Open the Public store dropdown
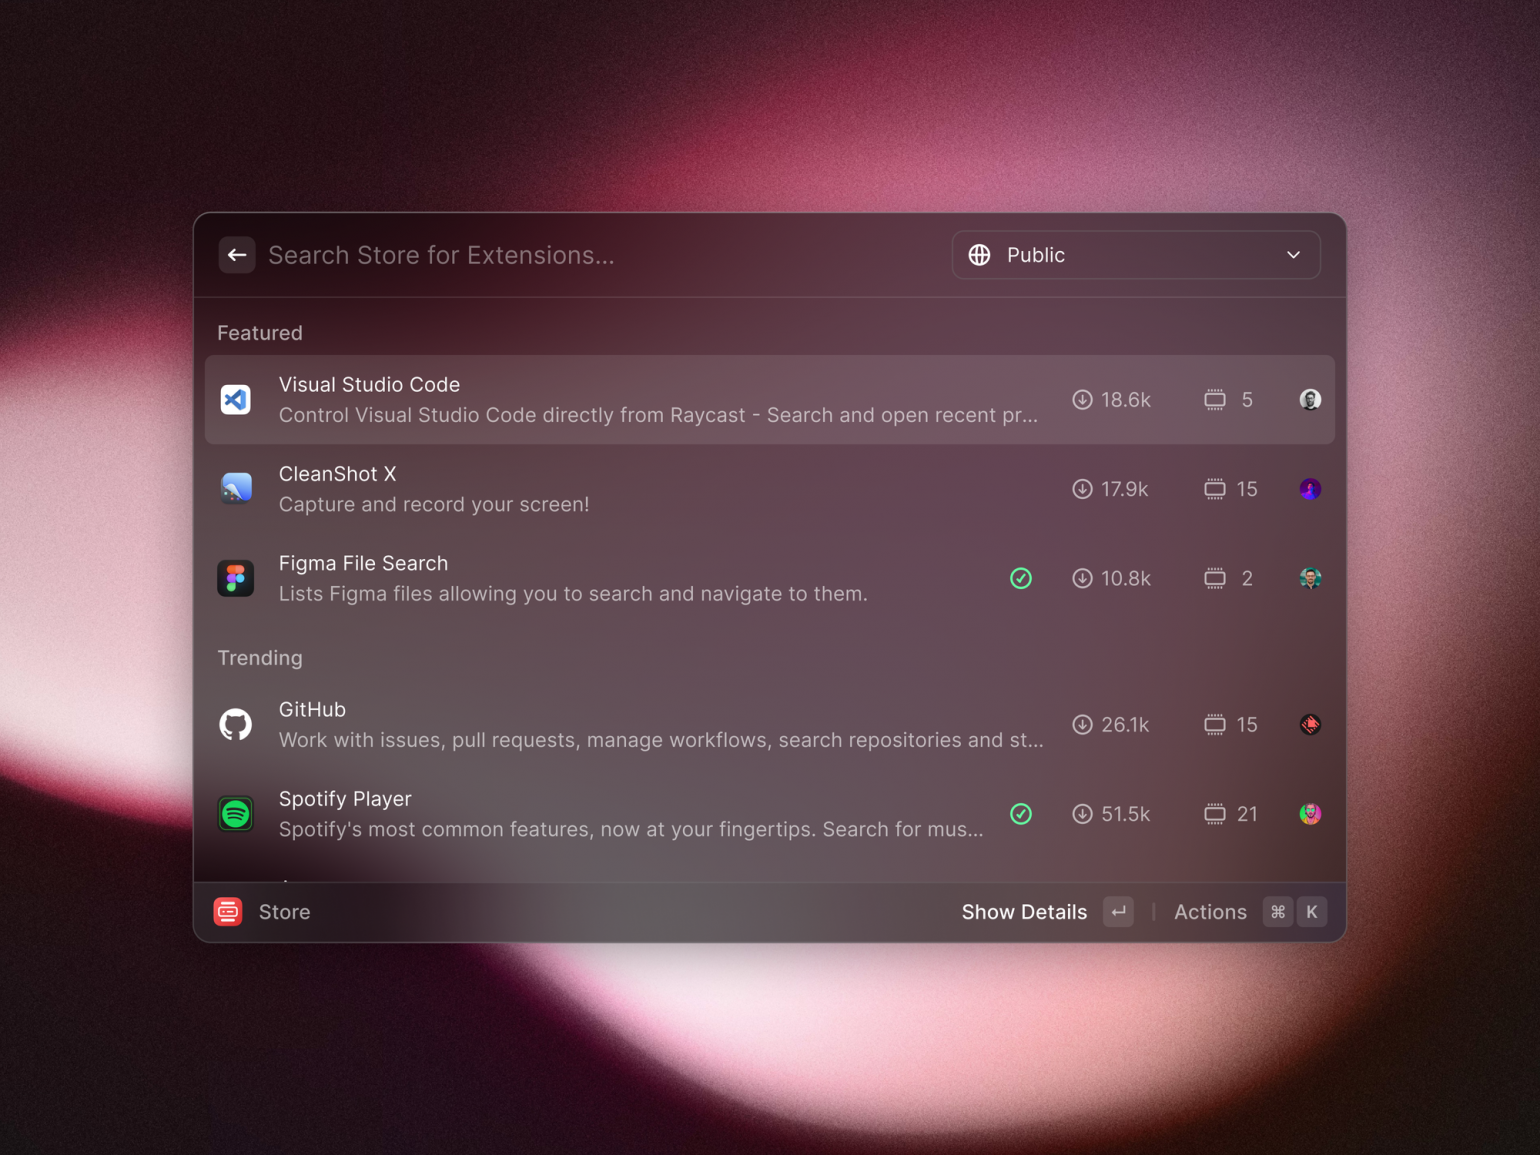 tap(1135, 255)
